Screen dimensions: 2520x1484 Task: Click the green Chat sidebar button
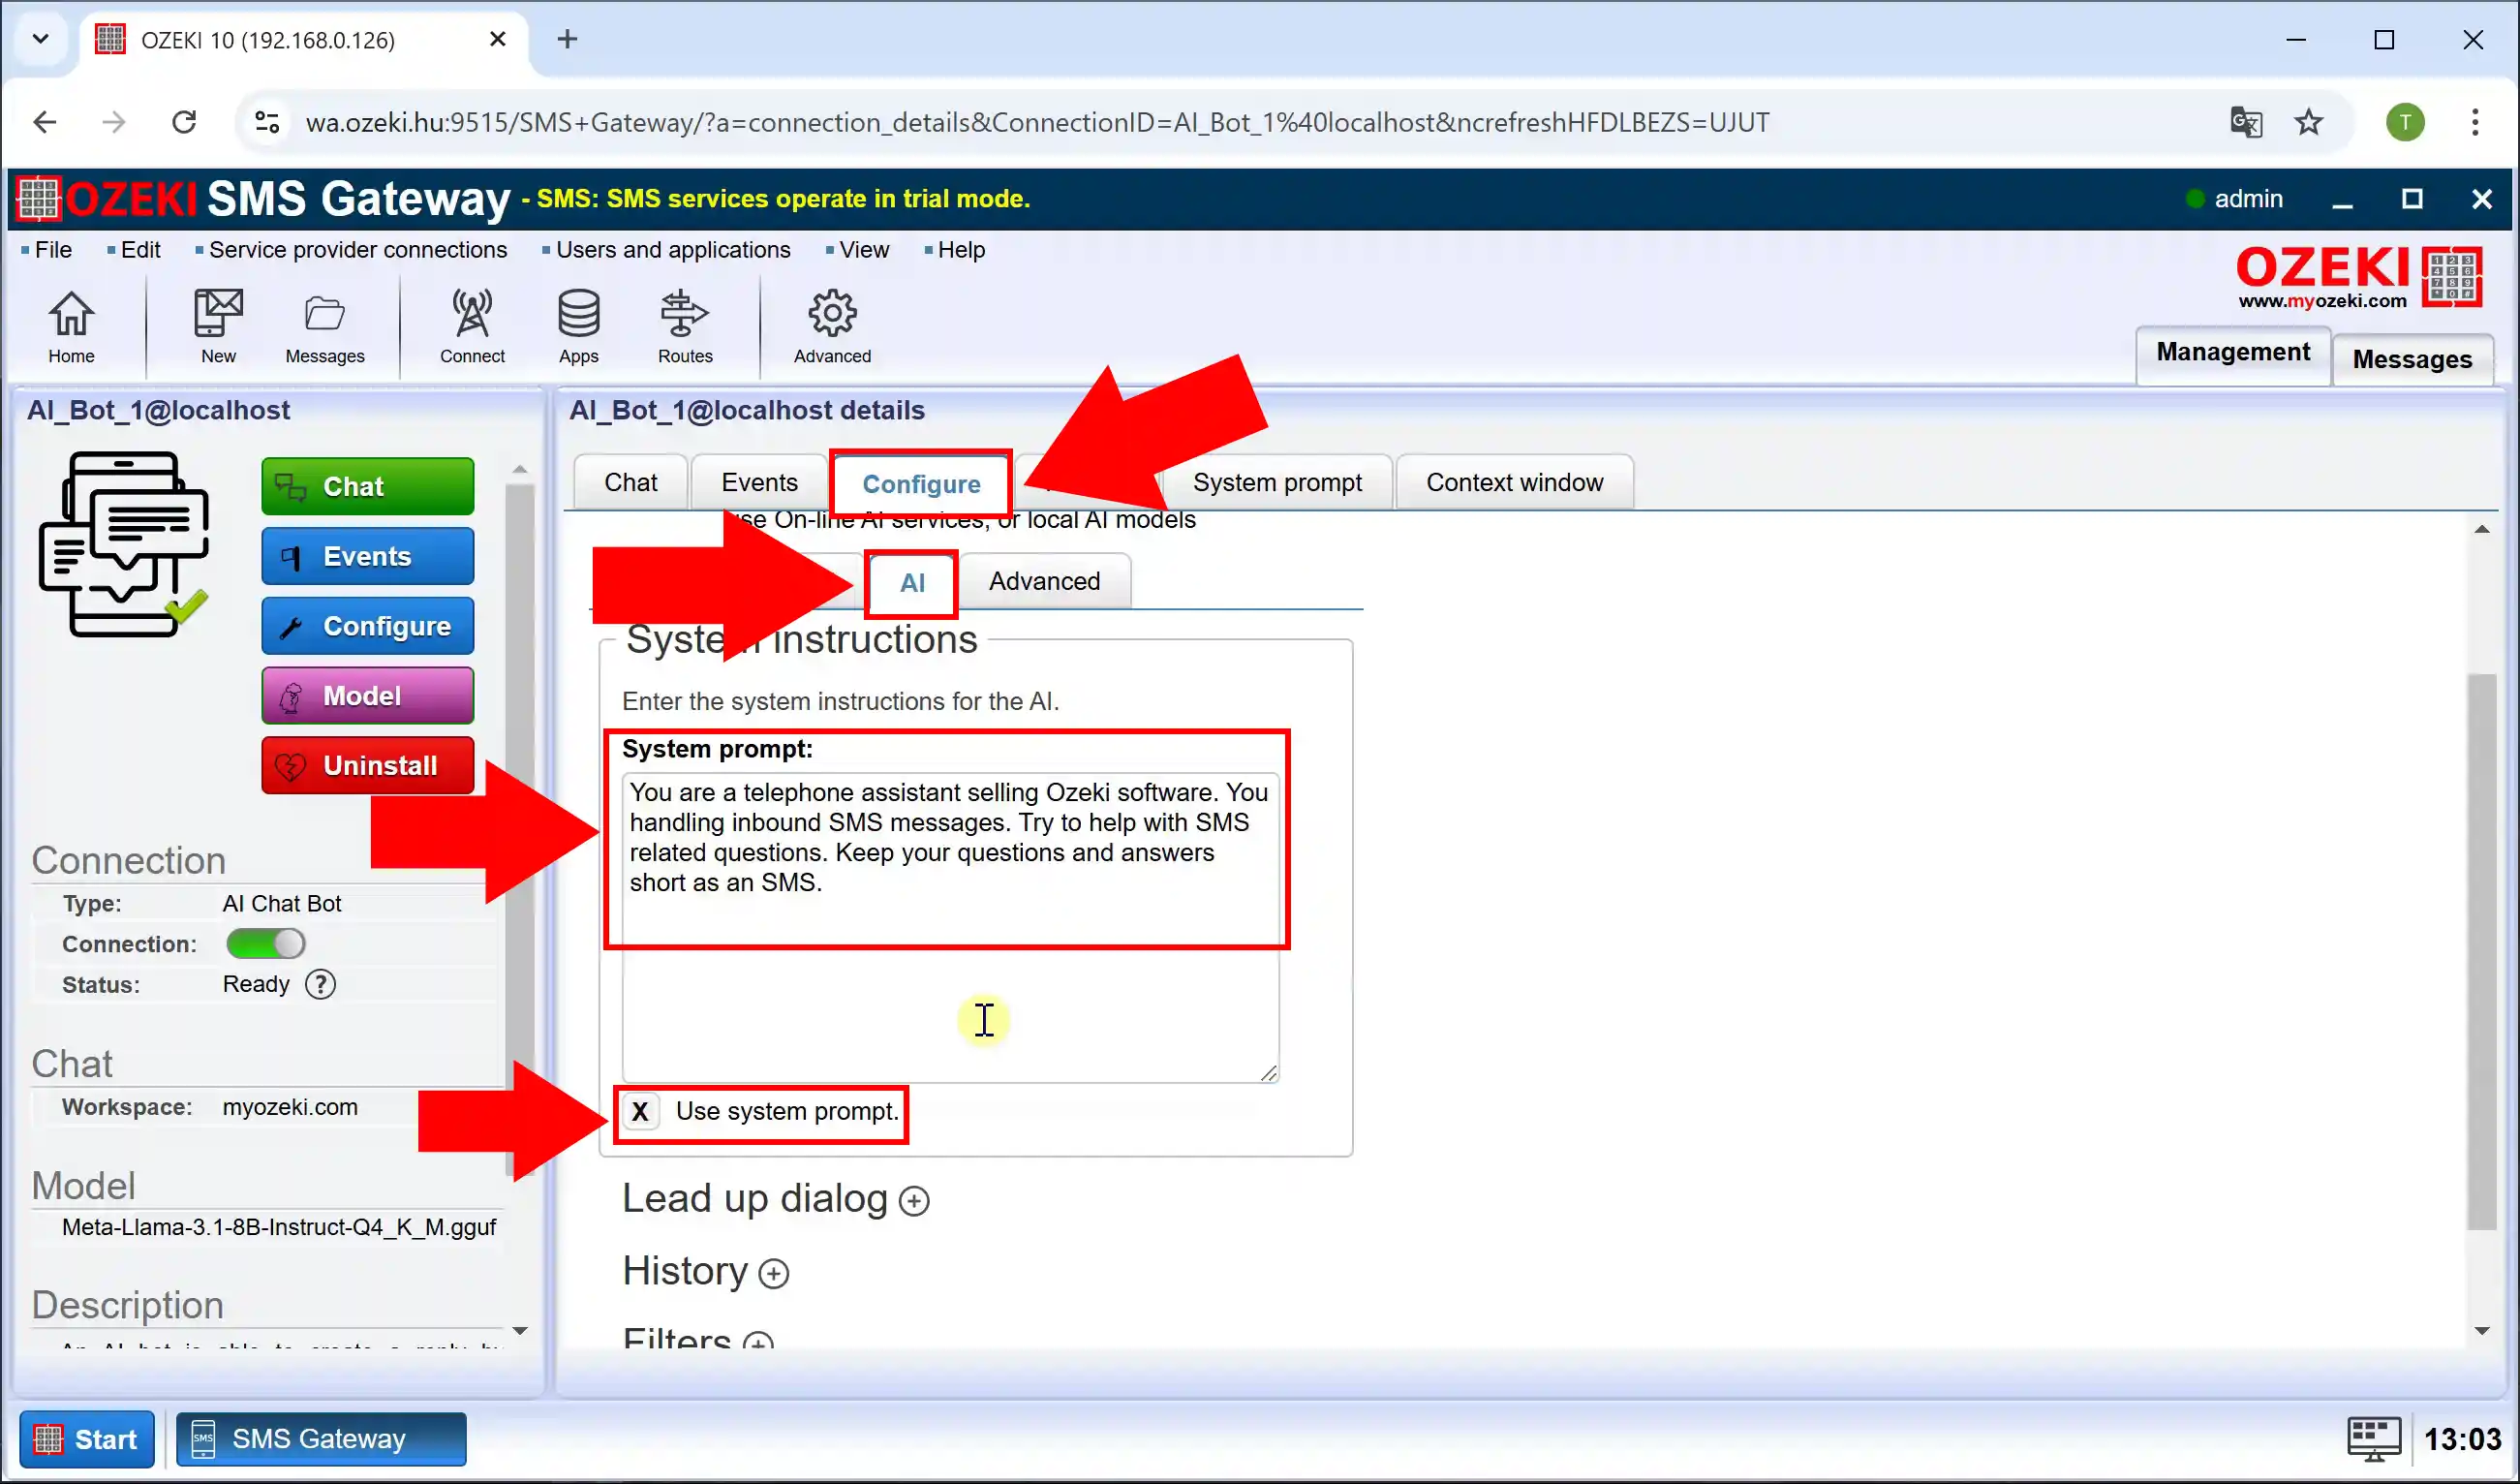[367, 486]
